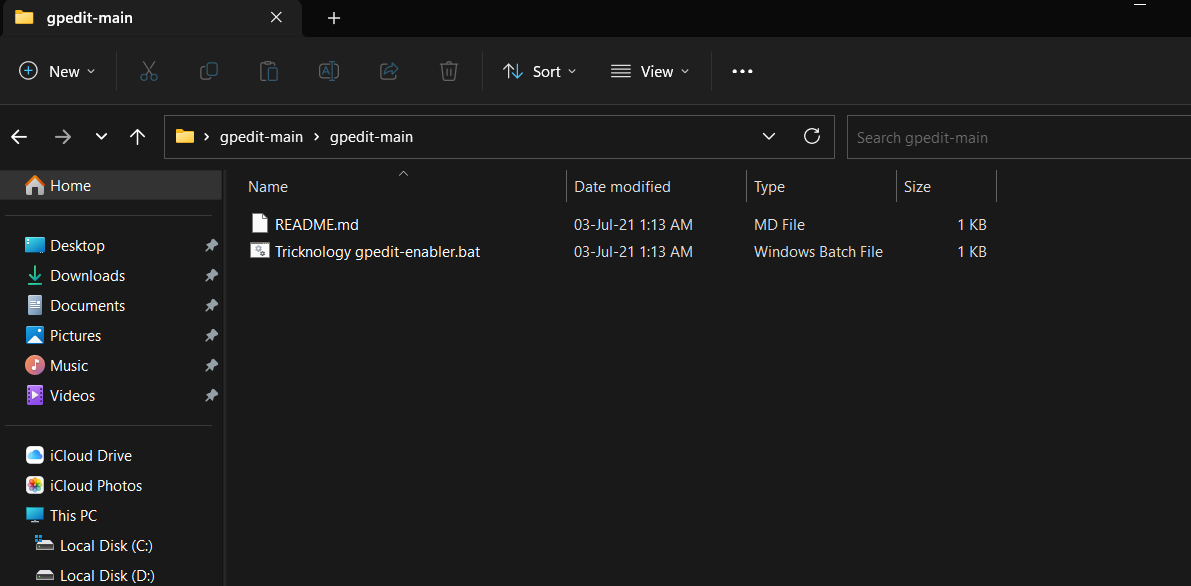Copy a file with the Copy icon
1191x586 pixels.
208,71
